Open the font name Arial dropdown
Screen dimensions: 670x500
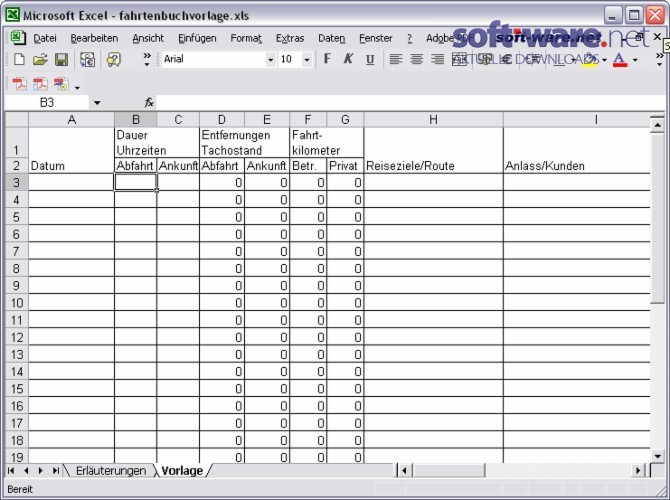(x=270, y=60)
